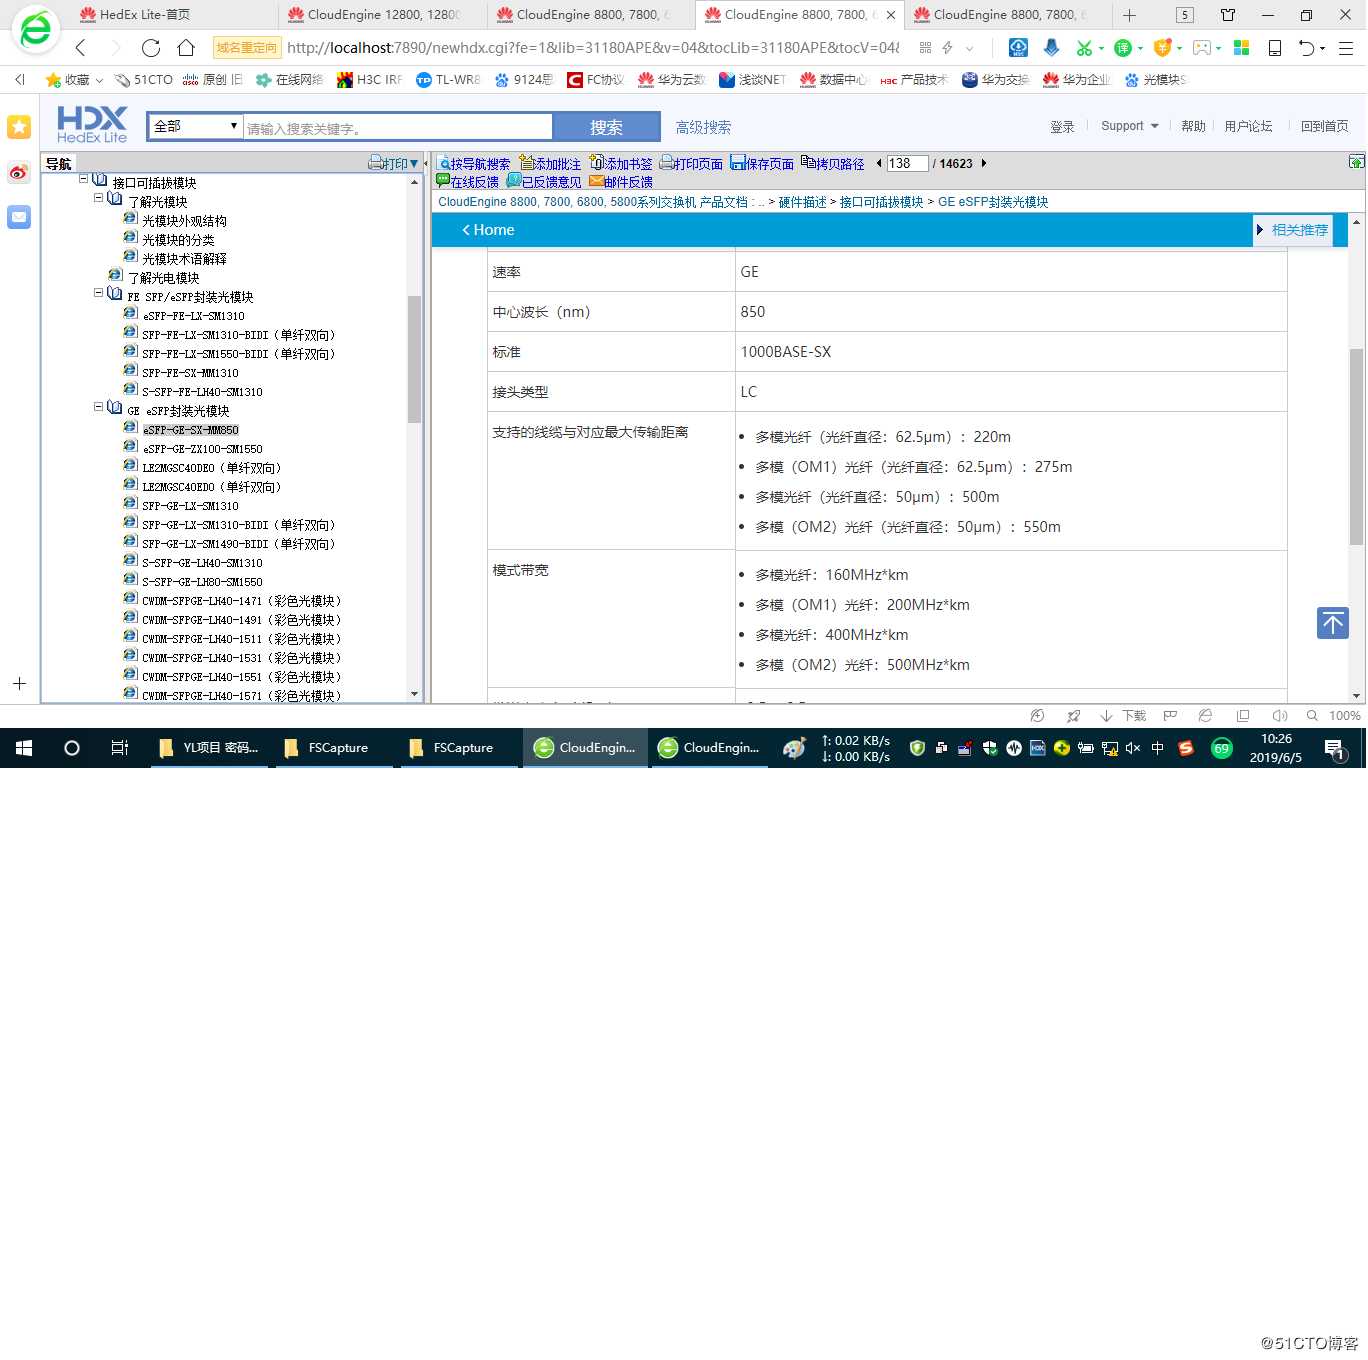Click search keyword input field
Image resolution: width=1368 pixels, height=1360 pixels.
[x=398, y=127]
